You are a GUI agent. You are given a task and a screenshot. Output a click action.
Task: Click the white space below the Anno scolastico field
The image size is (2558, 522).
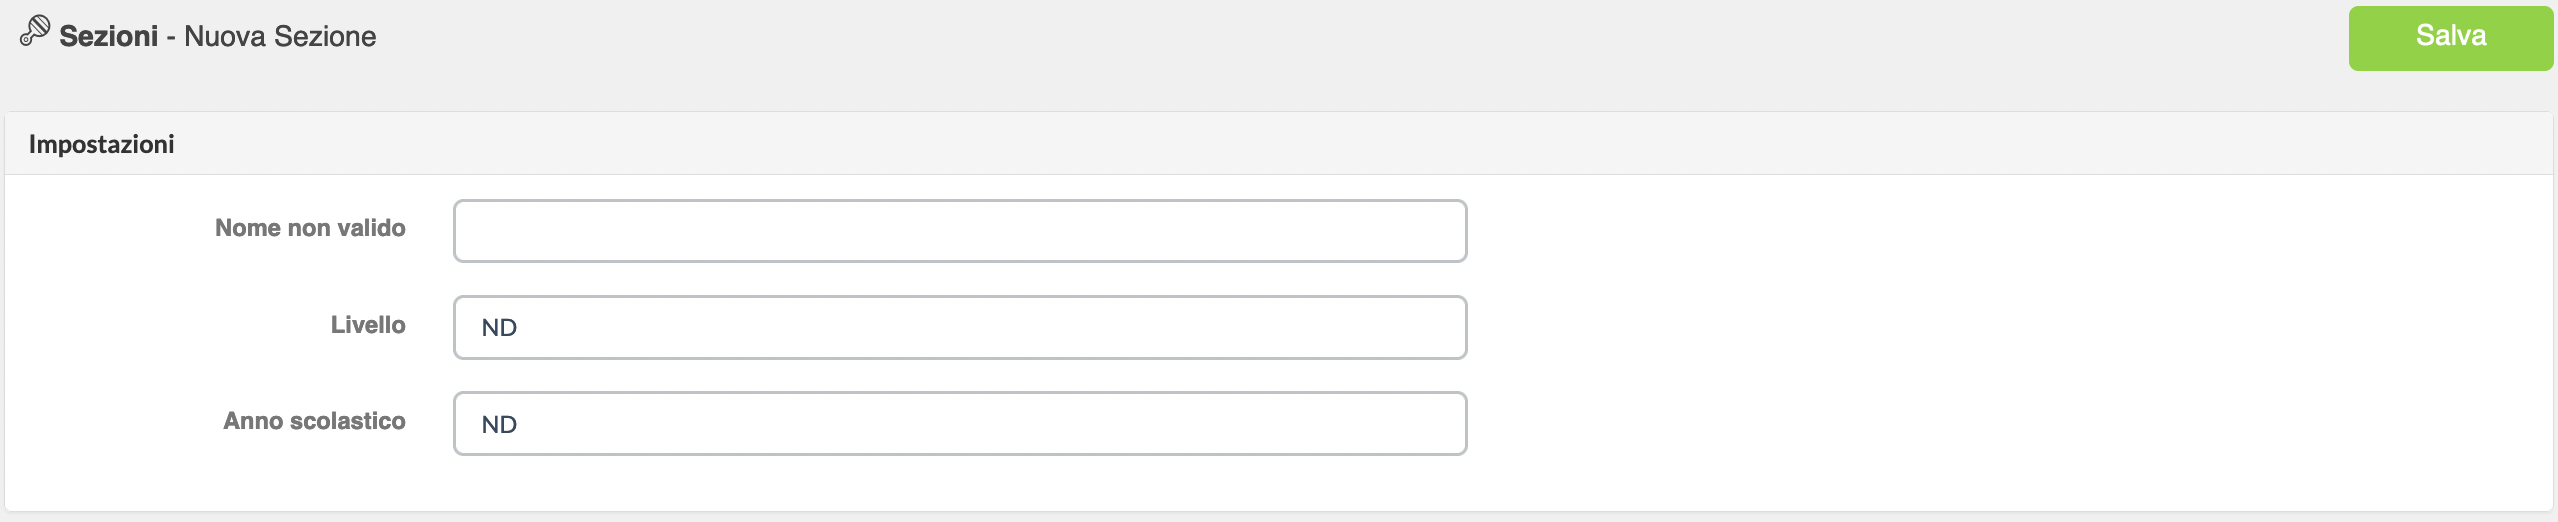[x=960, y=484]
